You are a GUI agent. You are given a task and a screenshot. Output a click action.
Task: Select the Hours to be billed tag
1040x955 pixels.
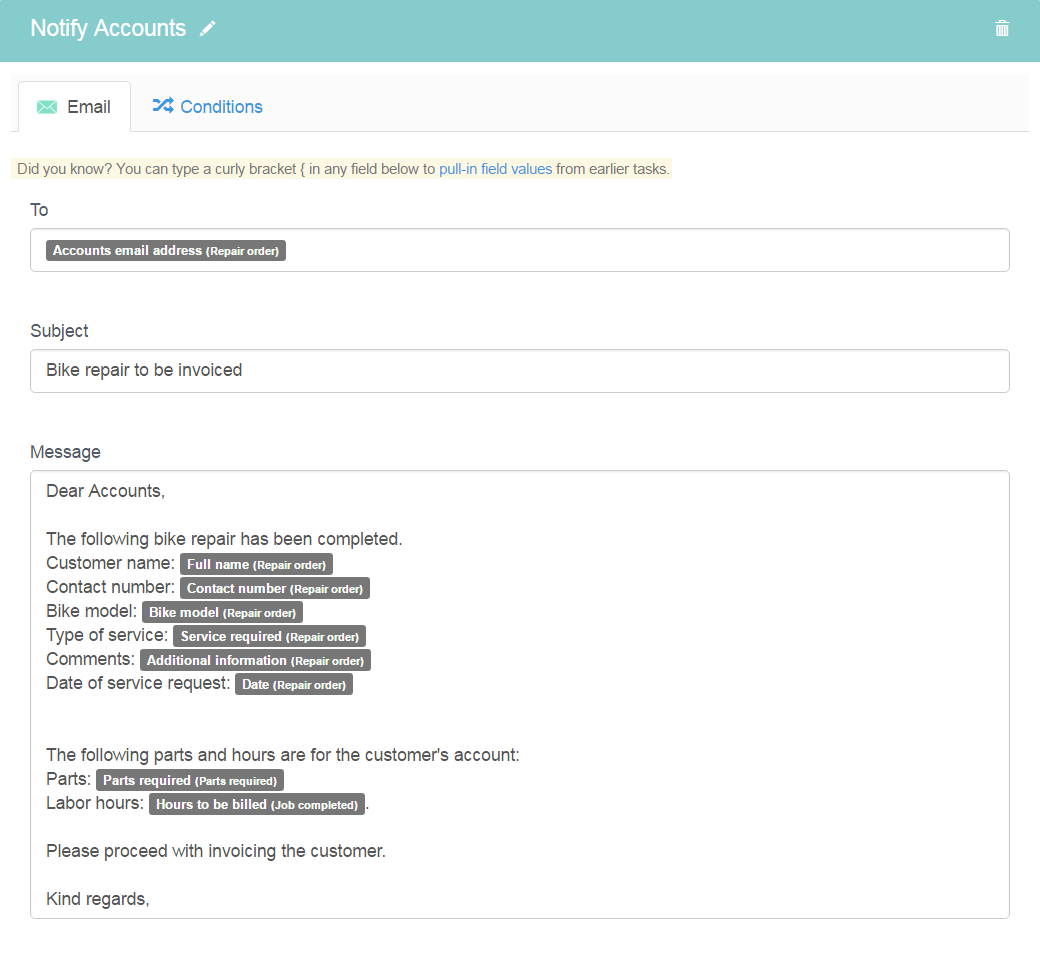pyautogui.click(x=257, y=804)
